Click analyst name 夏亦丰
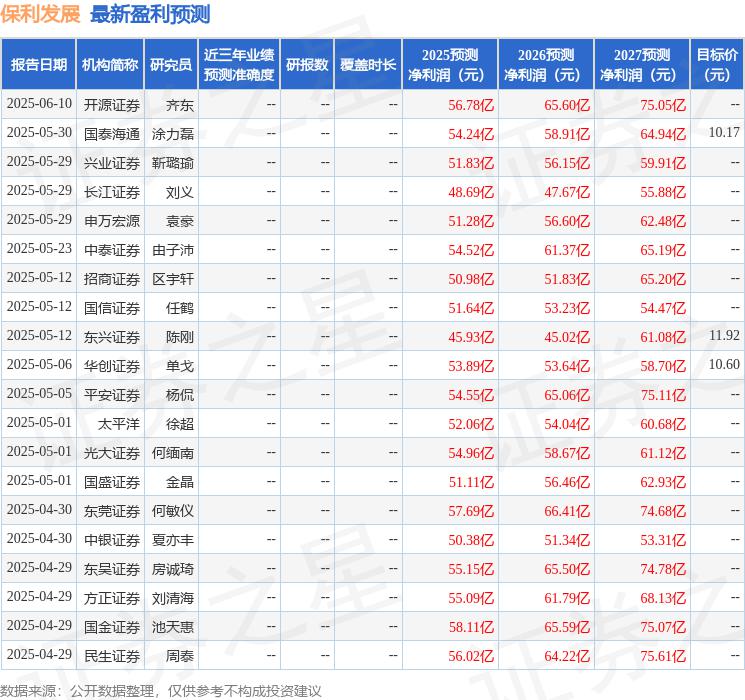The height and width of the screenshot is (700, 745). 173,540
